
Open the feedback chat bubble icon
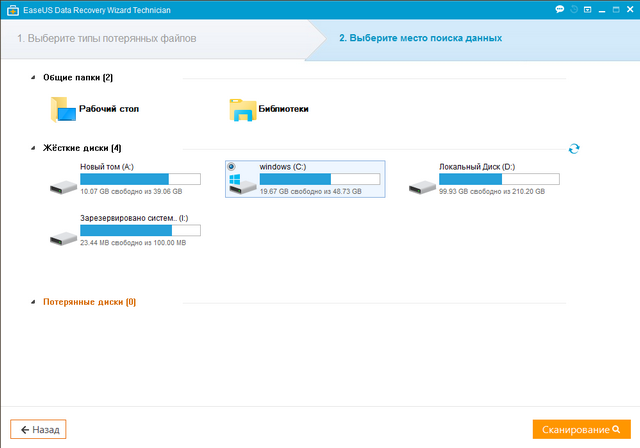point(560,9)
